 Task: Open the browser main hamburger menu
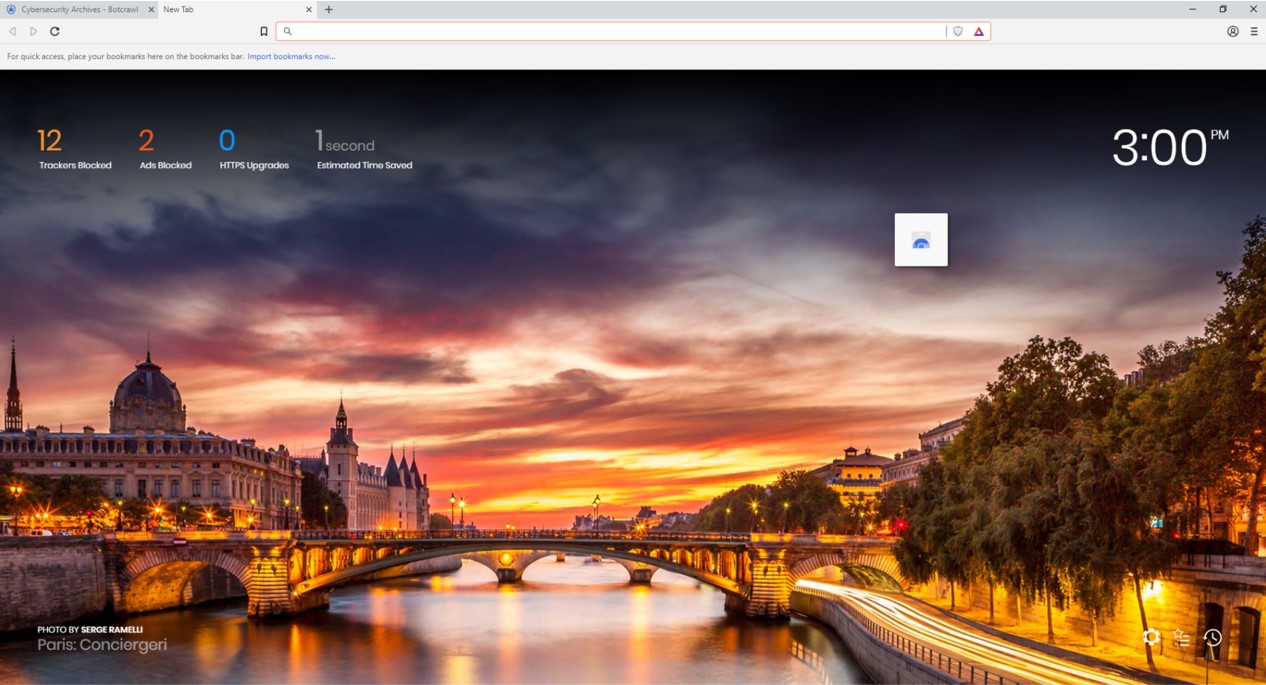(1254, 31)
